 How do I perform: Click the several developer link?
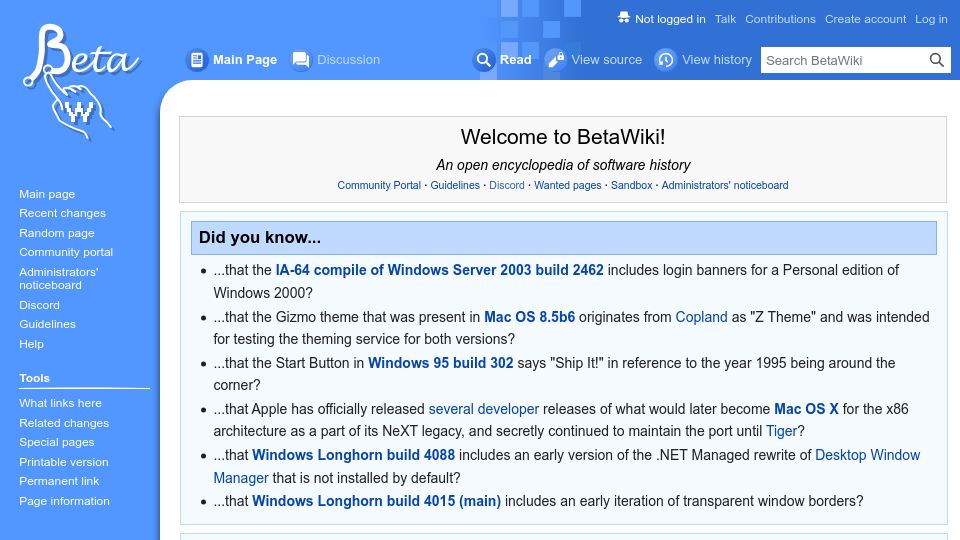pos(484,409)
